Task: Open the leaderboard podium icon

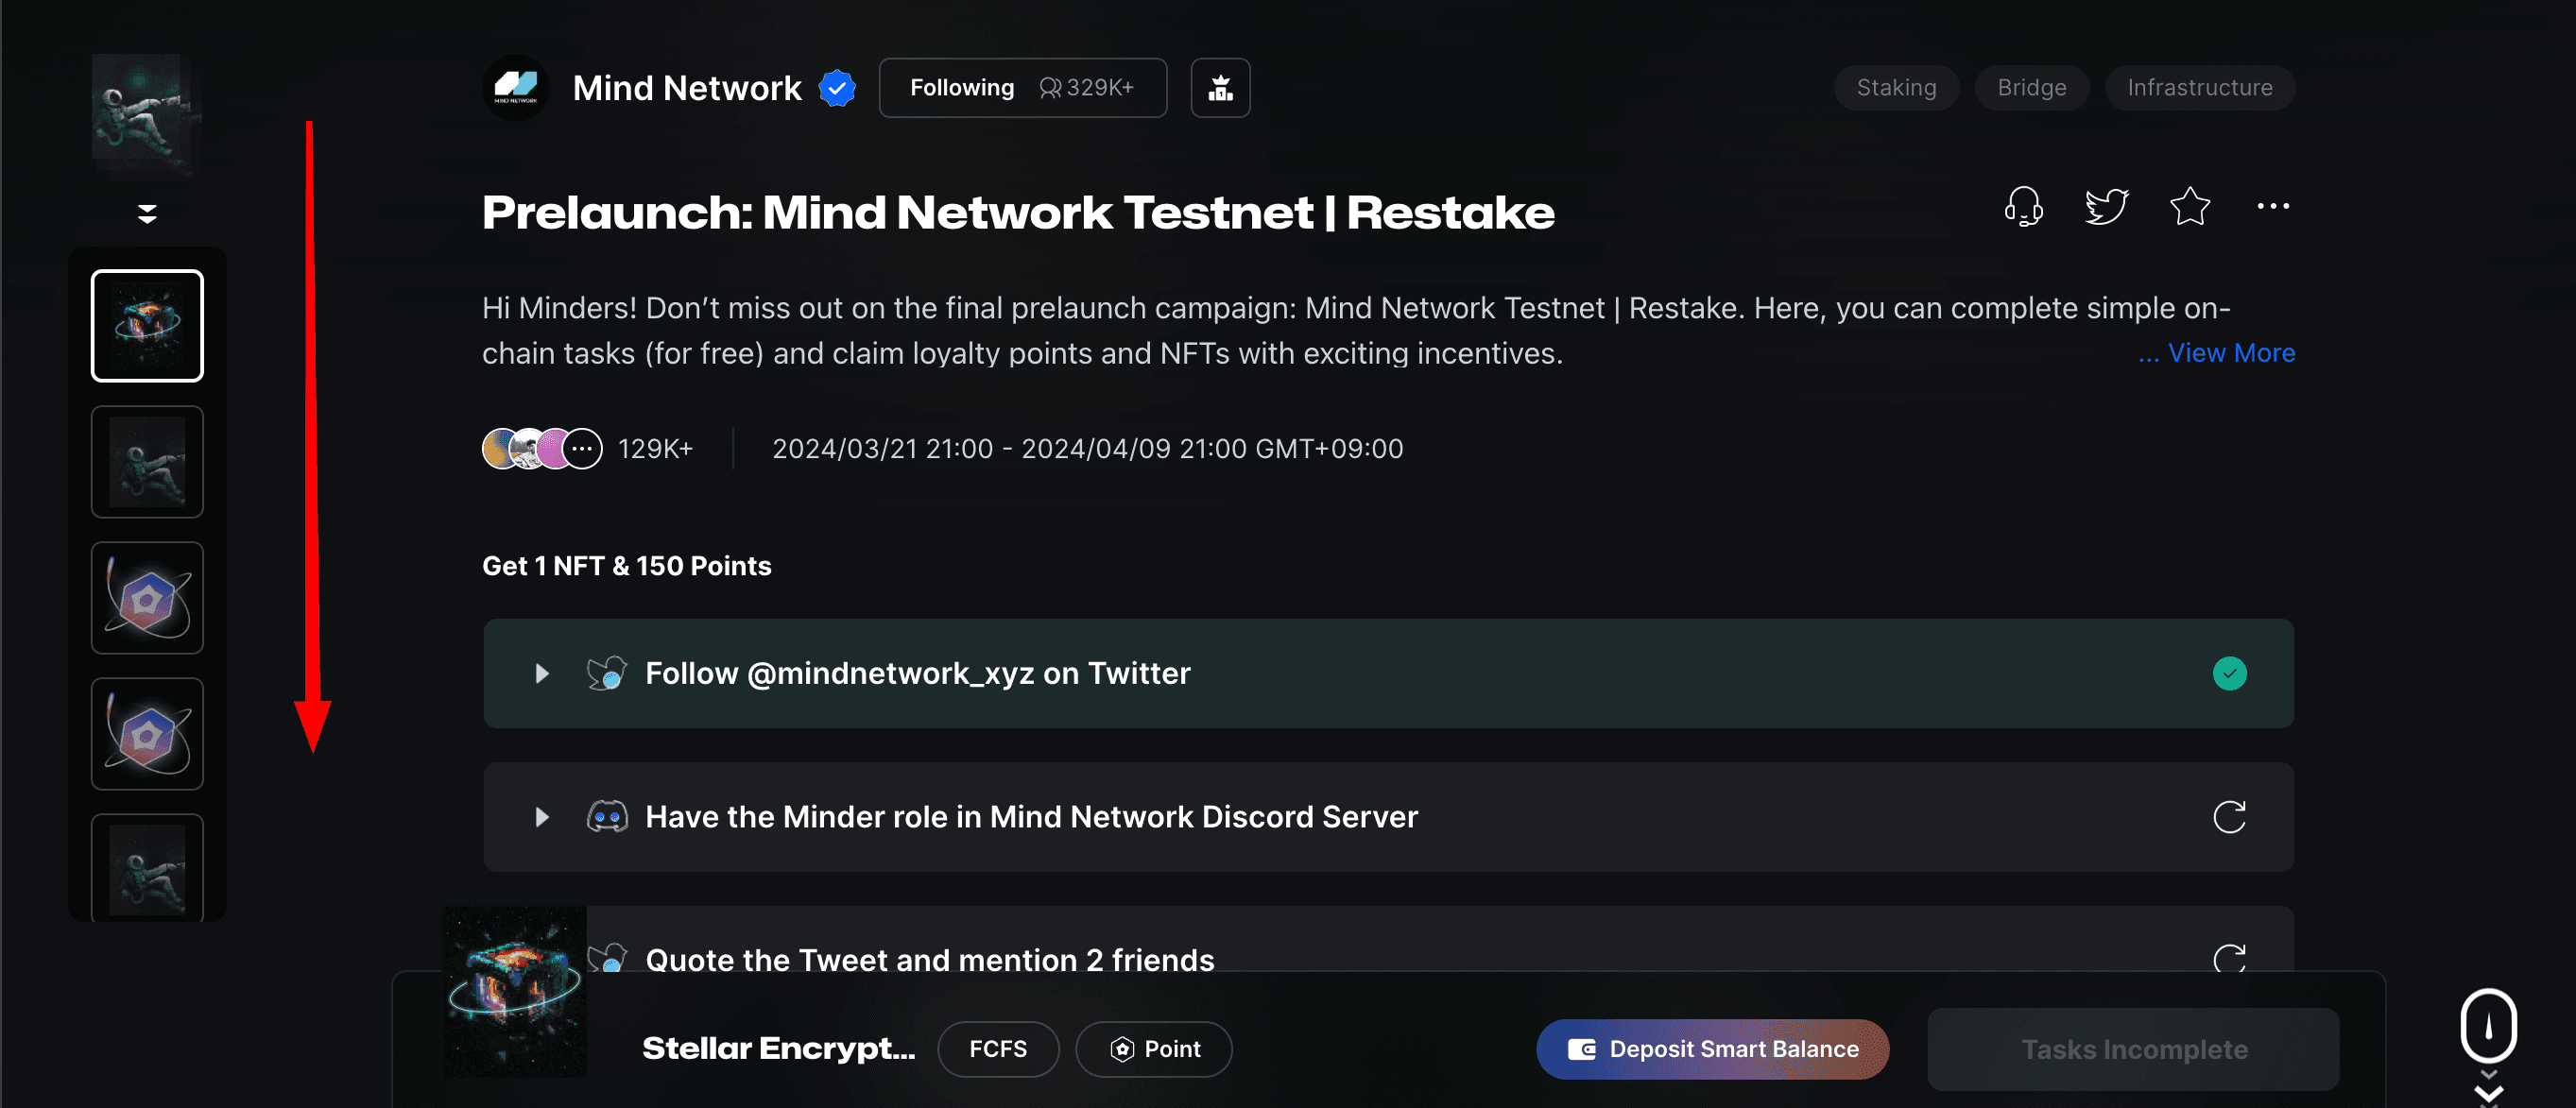Action: point(1220,88)
